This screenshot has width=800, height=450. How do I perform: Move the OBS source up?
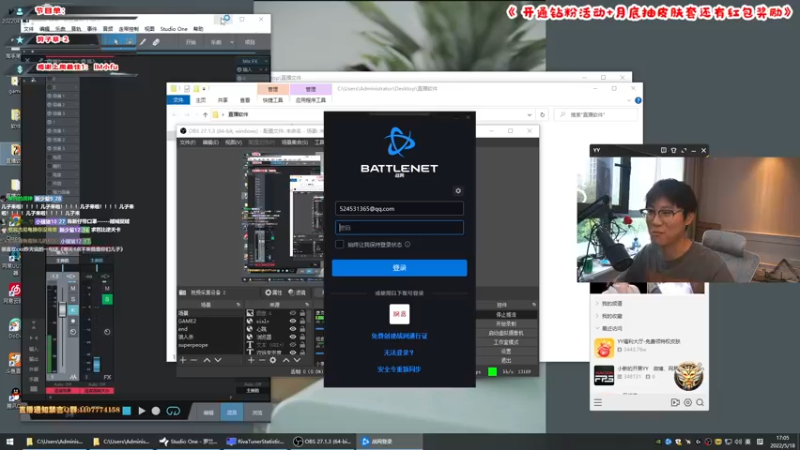[x=286, y=360]
